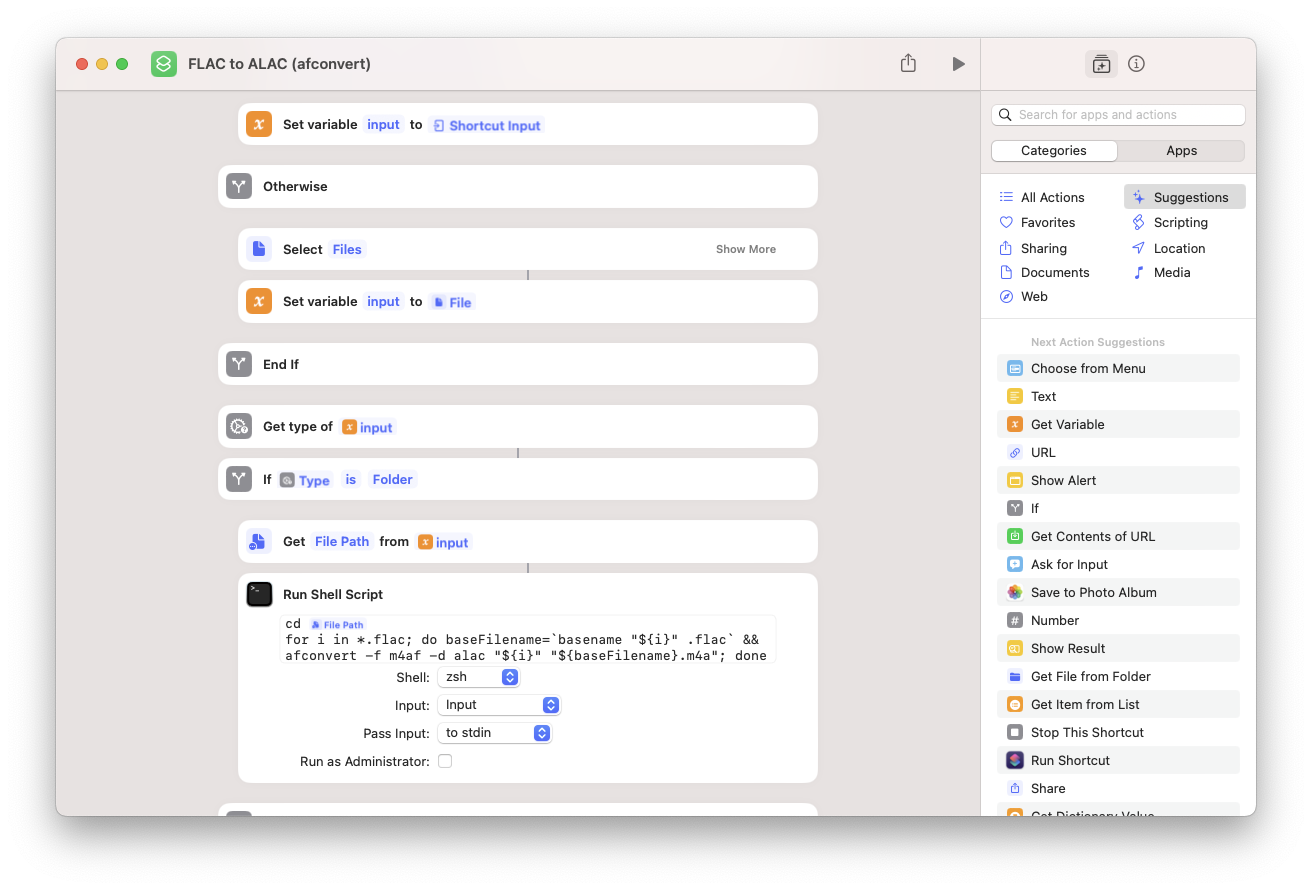This screenshot has width=1312, height=890.
Task: Click the Run Shell Script terminal icon
Action: pyautogui.click(x=259, y=594)
